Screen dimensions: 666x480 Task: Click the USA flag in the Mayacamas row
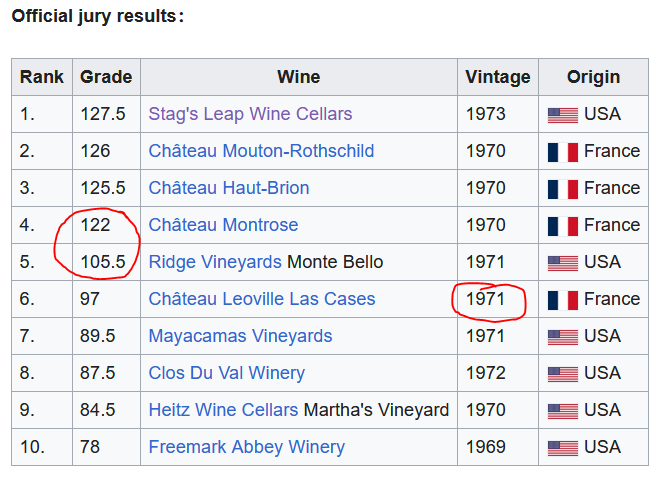[562, 337]
